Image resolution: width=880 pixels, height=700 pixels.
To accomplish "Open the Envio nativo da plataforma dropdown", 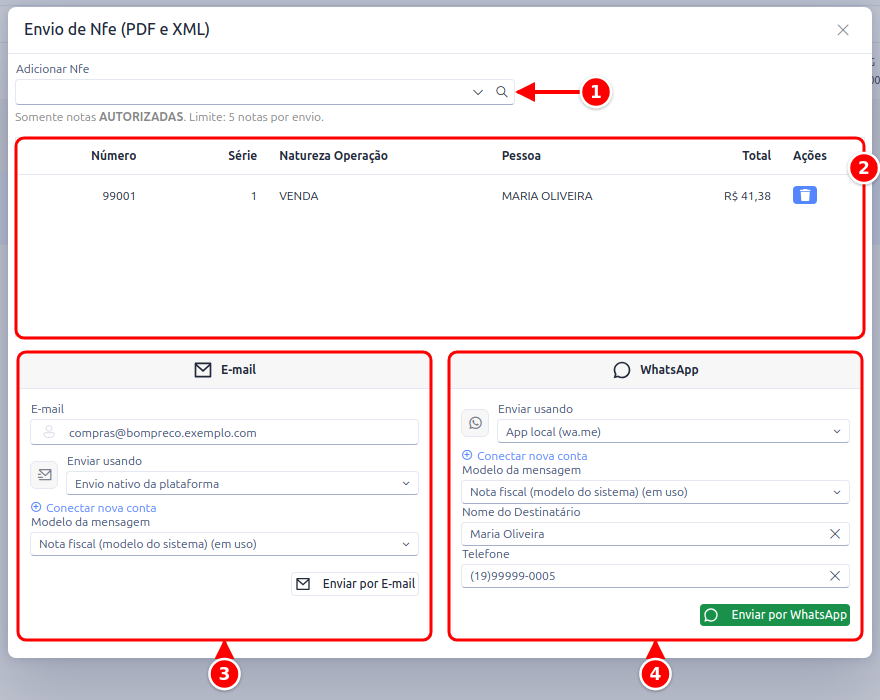I will (242, 483).
